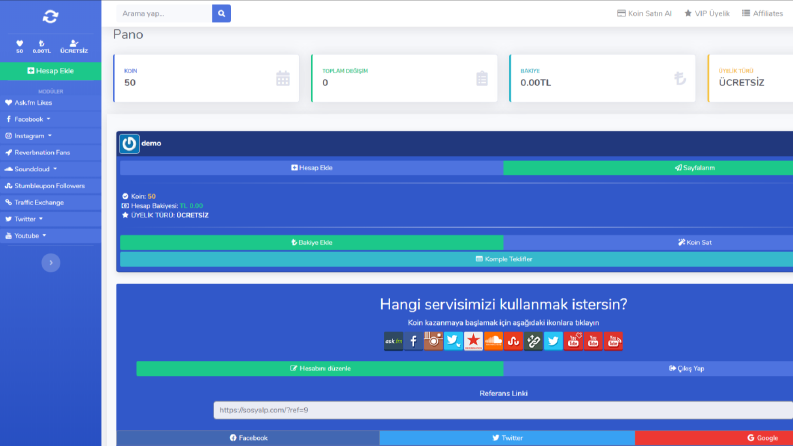793x446 pixels.
Task: Click the user membership icon labeled ÜCRETSİZ
Action: tap(74, 47)
